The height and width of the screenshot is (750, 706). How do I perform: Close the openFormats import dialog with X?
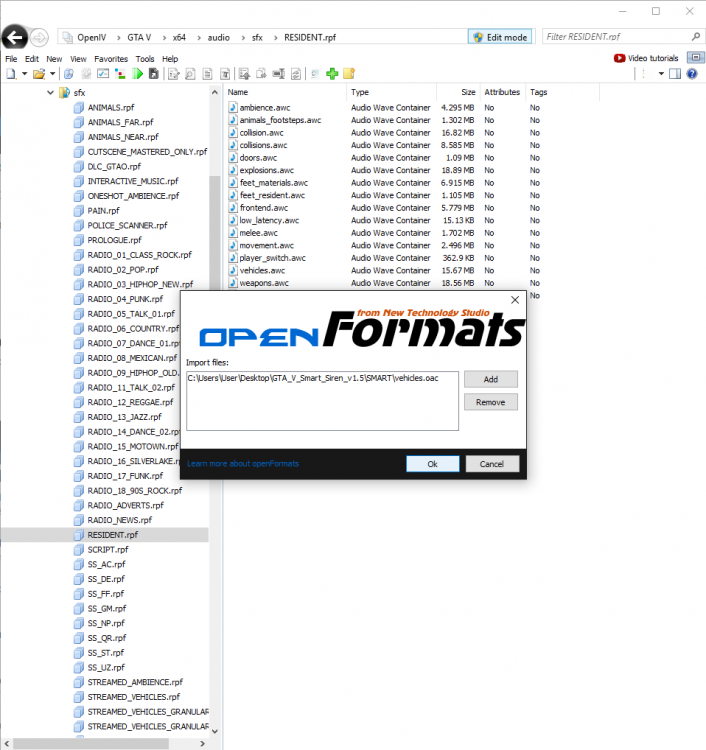click(x=515, y=300)
